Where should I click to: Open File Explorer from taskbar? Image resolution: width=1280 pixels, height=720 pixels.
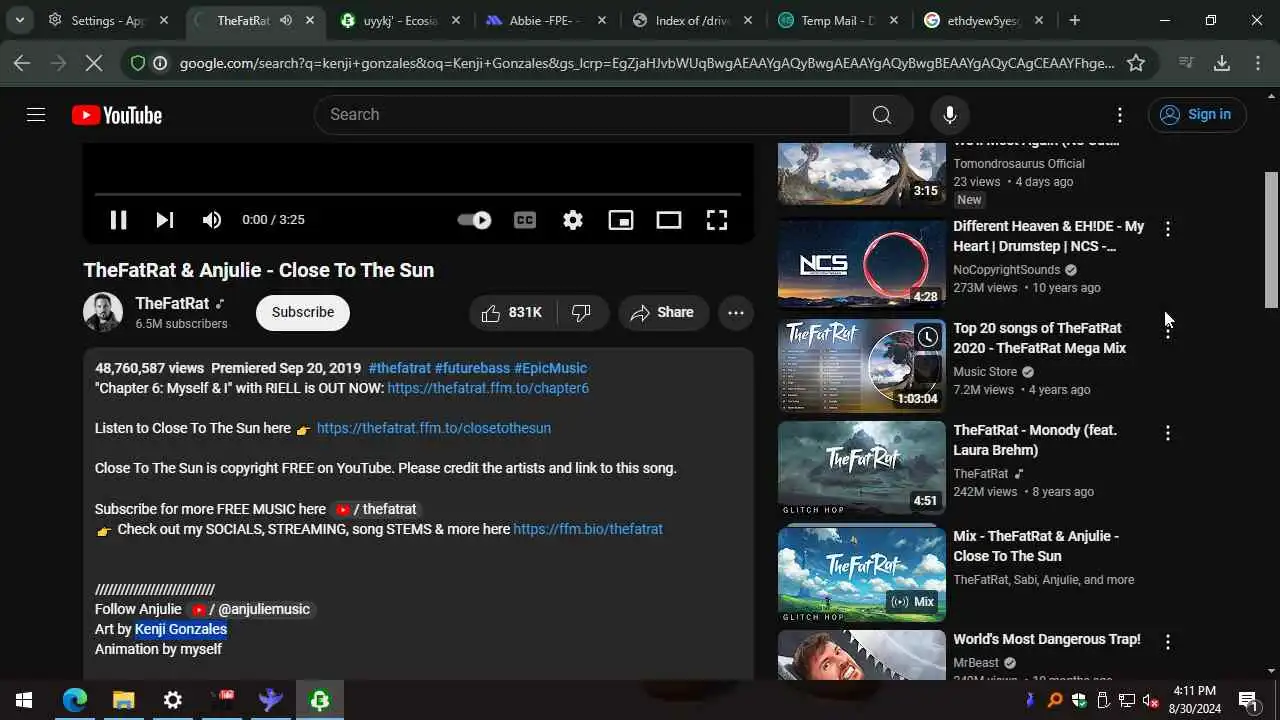point(123,701)
